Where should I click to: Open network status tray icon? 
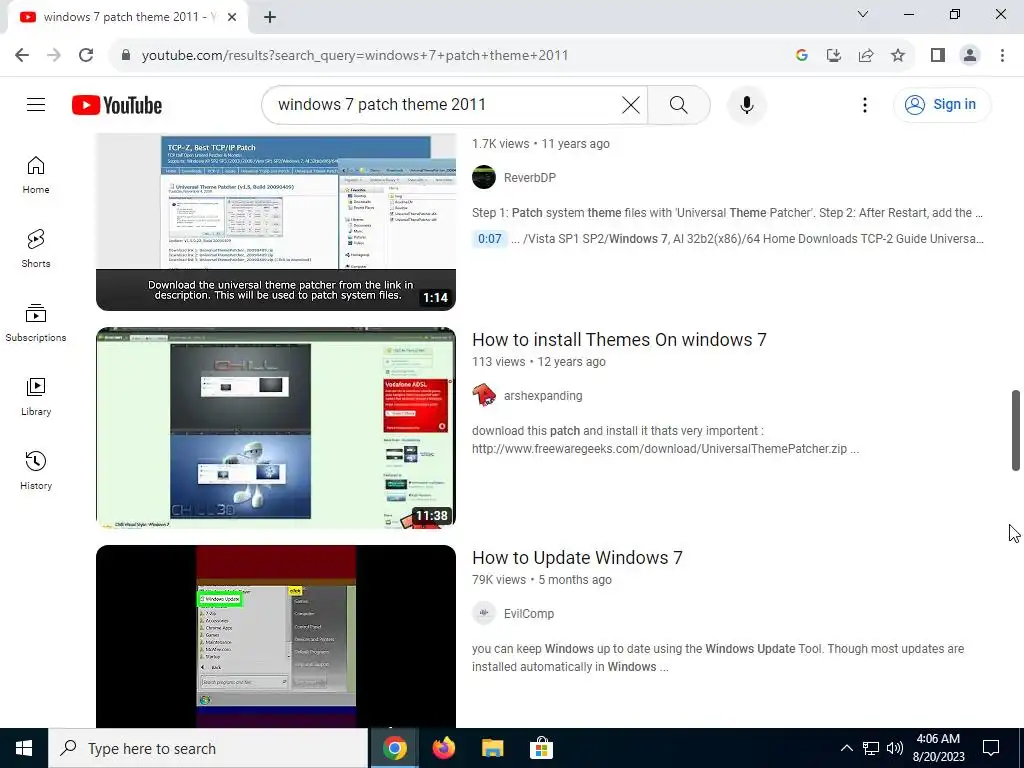click(x=871, y=748)
